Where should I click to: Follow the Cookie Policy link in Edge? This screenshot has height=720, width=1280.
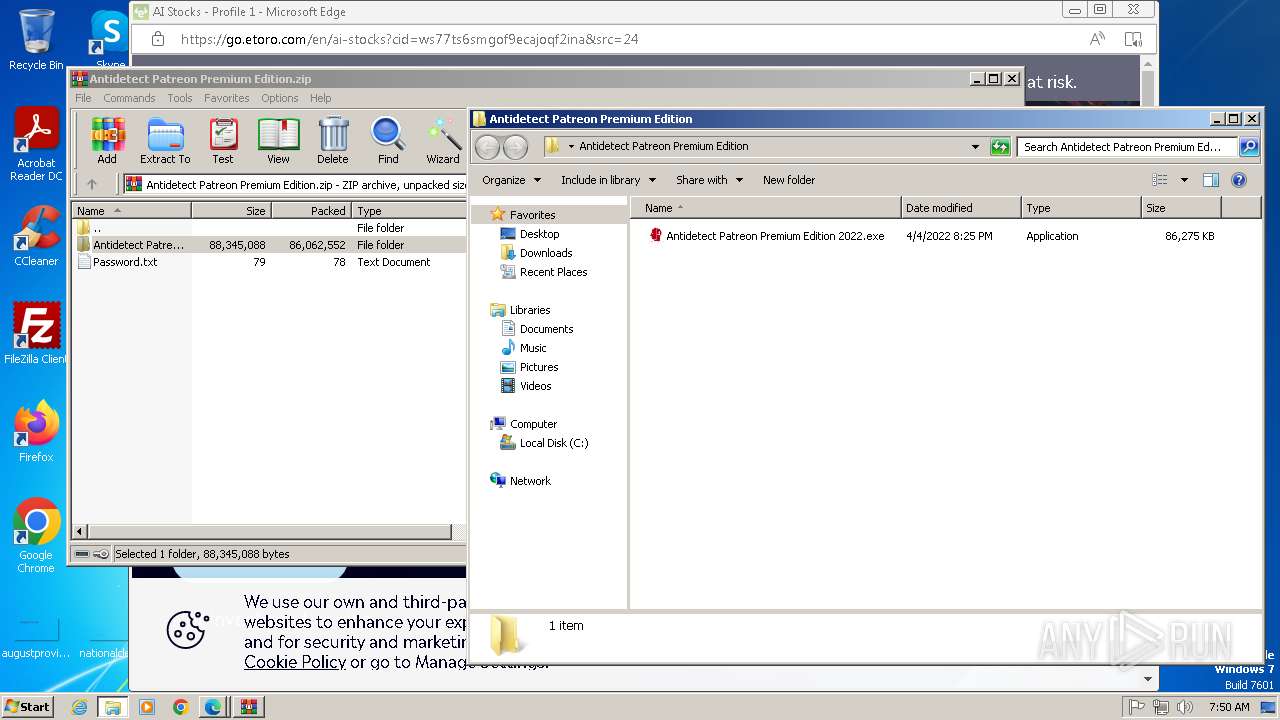(x=295, y=662)
